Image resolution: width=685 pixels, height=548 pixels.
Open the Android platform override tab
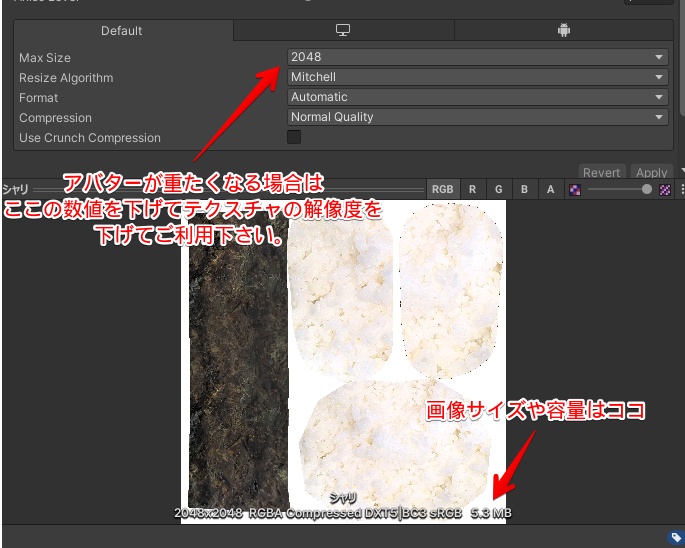(x=564, y=31)
